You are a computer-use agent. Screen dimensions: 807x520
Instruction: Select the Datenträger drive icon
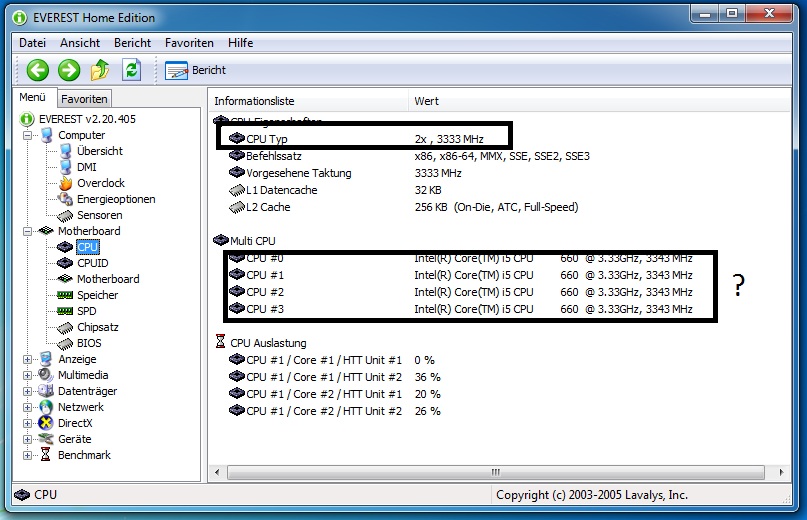[46, 391]
